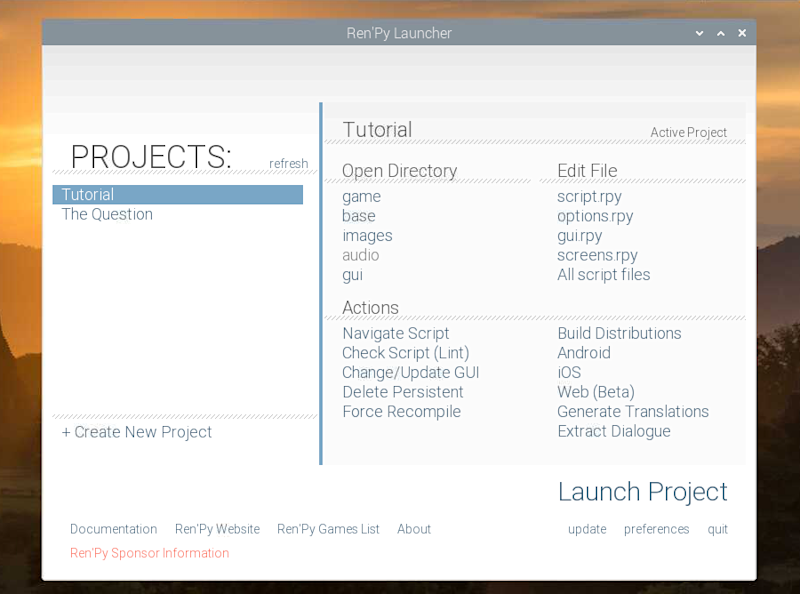This screenshot has height=594, width=800.
Task: Run Check Script (Lint)
Action: pos(406,353)
